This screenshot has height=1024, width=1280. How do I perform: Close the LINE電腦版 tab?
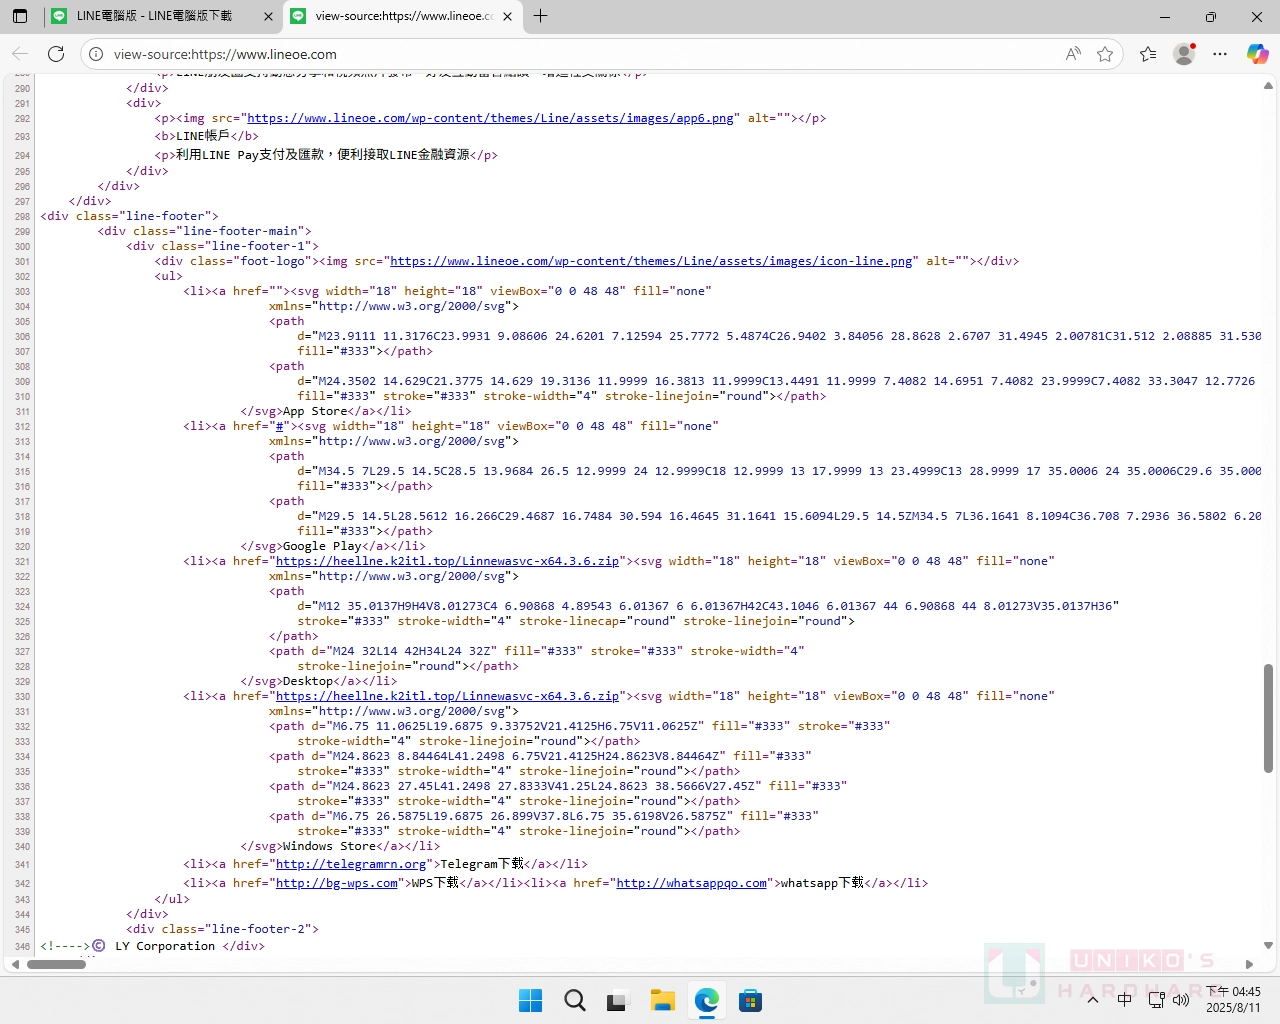pos(268,16)
